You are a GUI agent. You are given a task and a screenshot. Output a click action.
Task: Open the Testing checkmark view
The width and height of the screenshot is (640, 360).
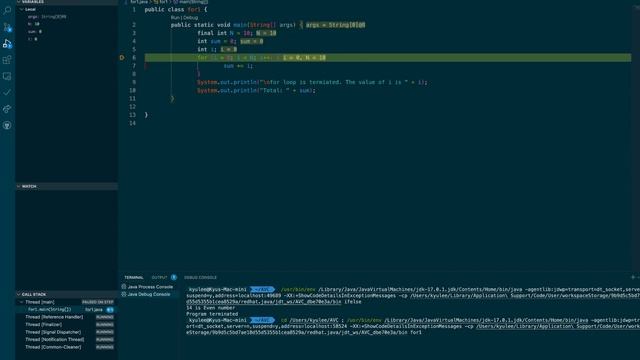click(7, 93)
